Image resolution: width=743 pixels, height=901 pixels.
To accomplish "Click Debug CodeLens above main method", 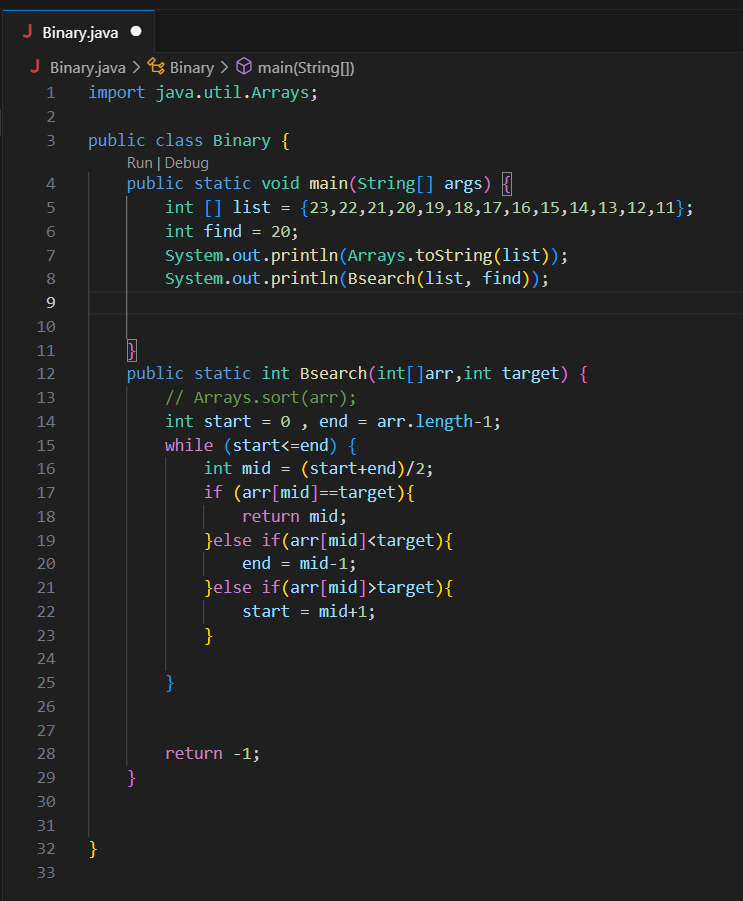I will point(187,163).
